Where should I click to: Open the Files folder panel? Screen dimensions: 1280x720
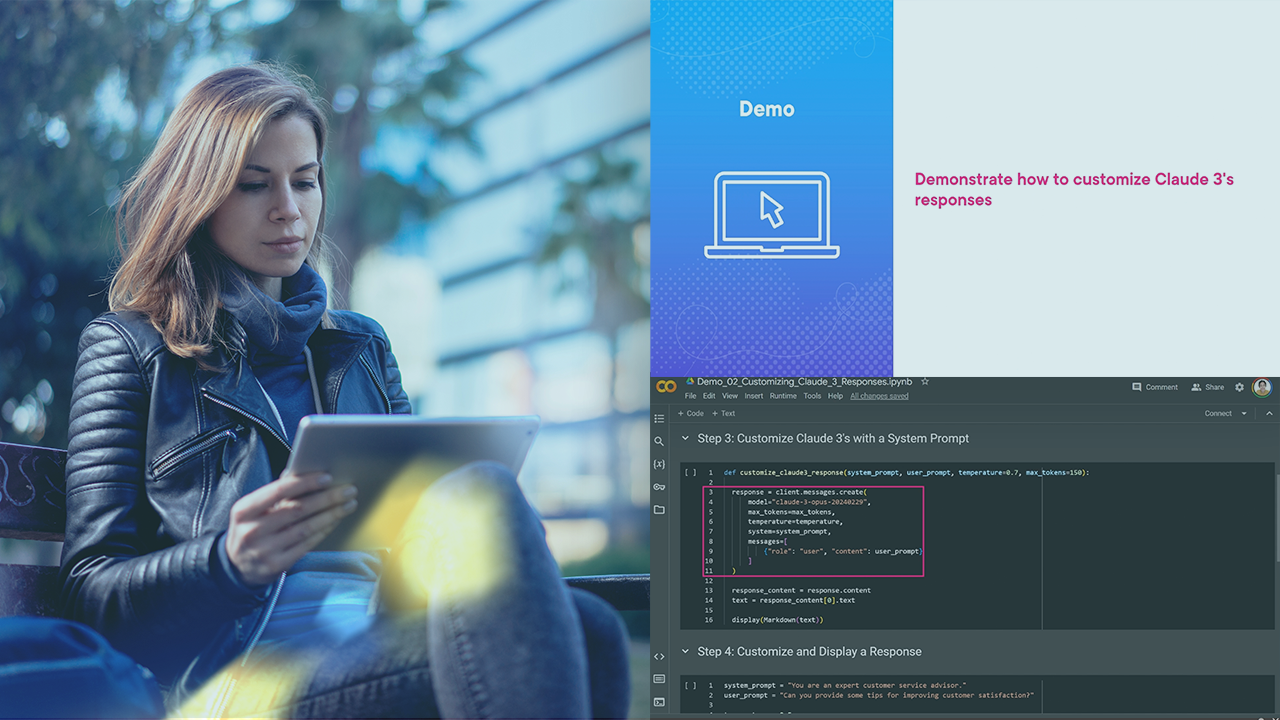[x=659, y=510]
